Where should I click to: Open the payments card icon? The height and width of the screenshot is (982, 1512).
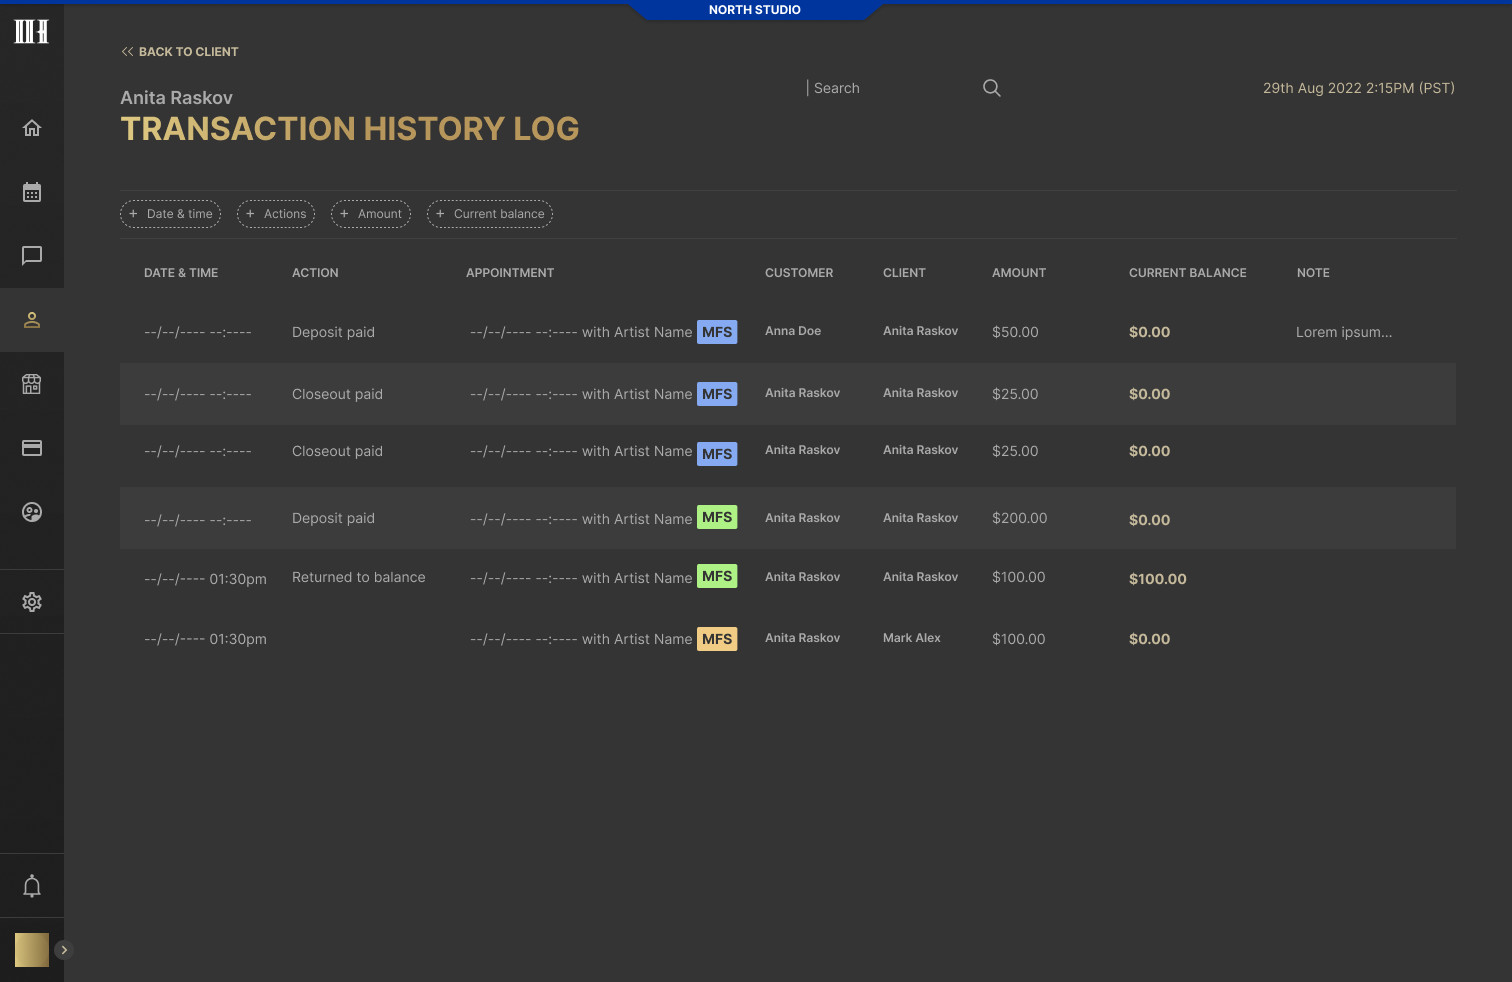point(32,448)
